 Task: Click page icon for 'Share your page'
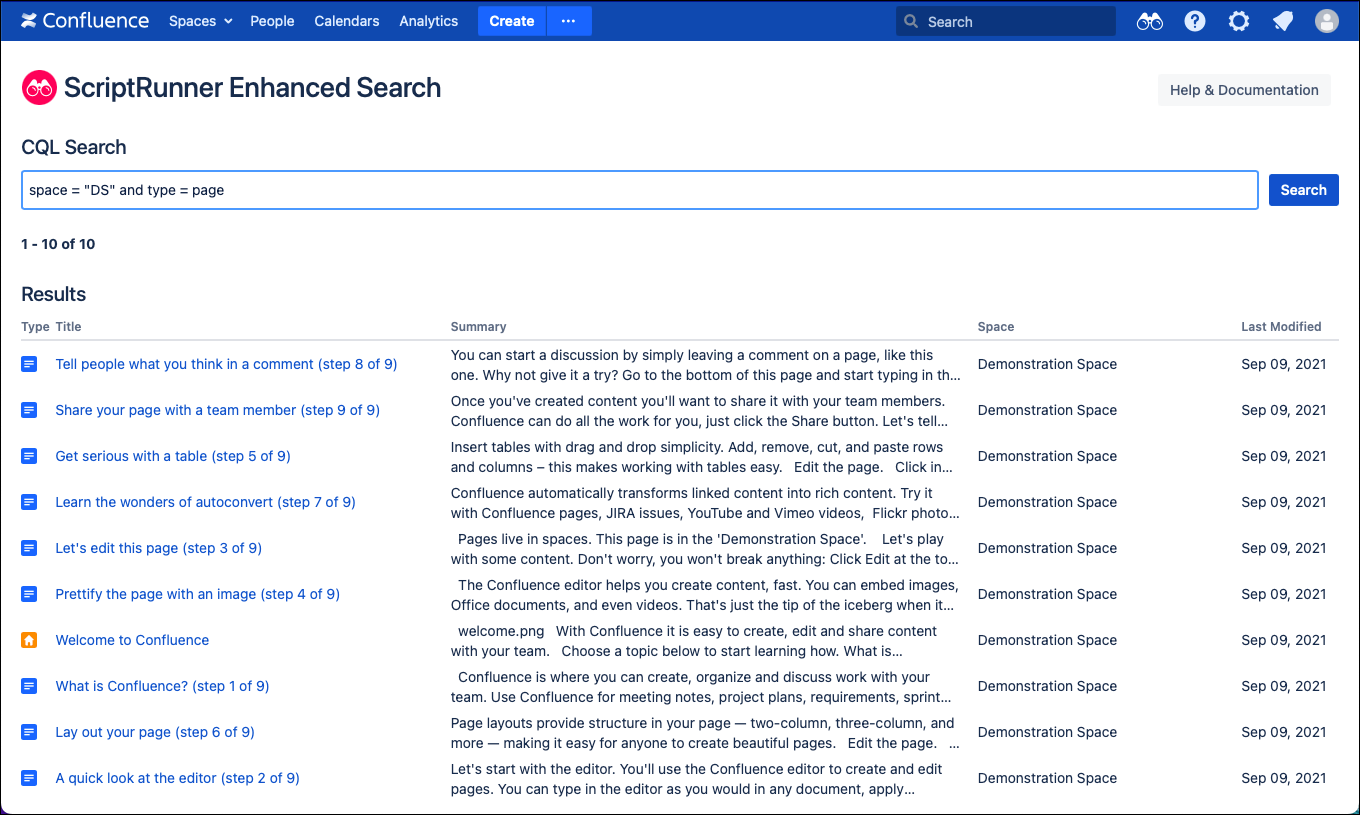[29, 410]
